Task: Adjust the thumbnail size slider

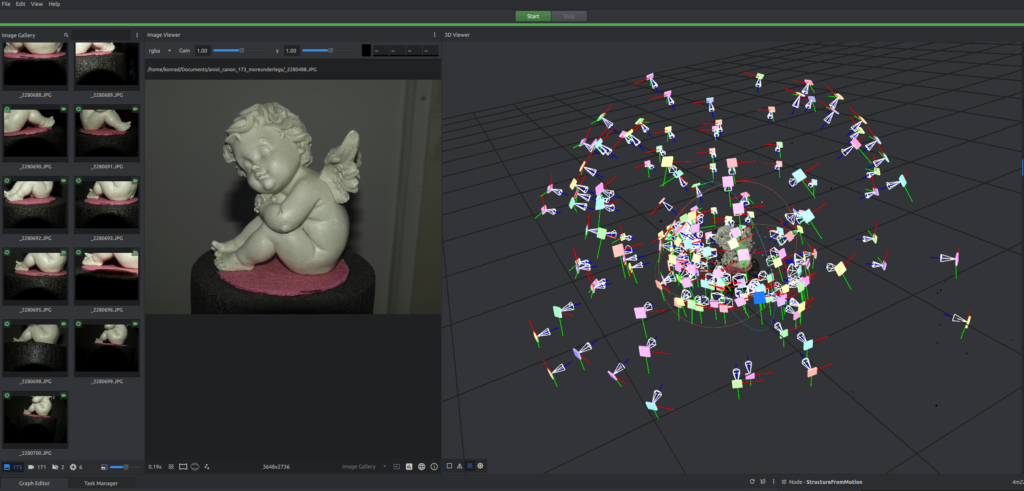Action: 123,467
